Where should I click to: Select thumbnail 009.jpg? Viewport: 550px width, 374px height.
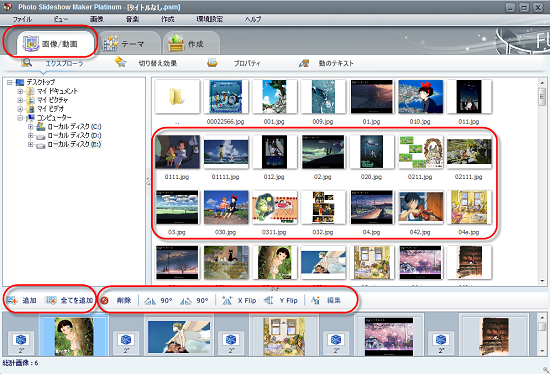click(x=323, y=97)
